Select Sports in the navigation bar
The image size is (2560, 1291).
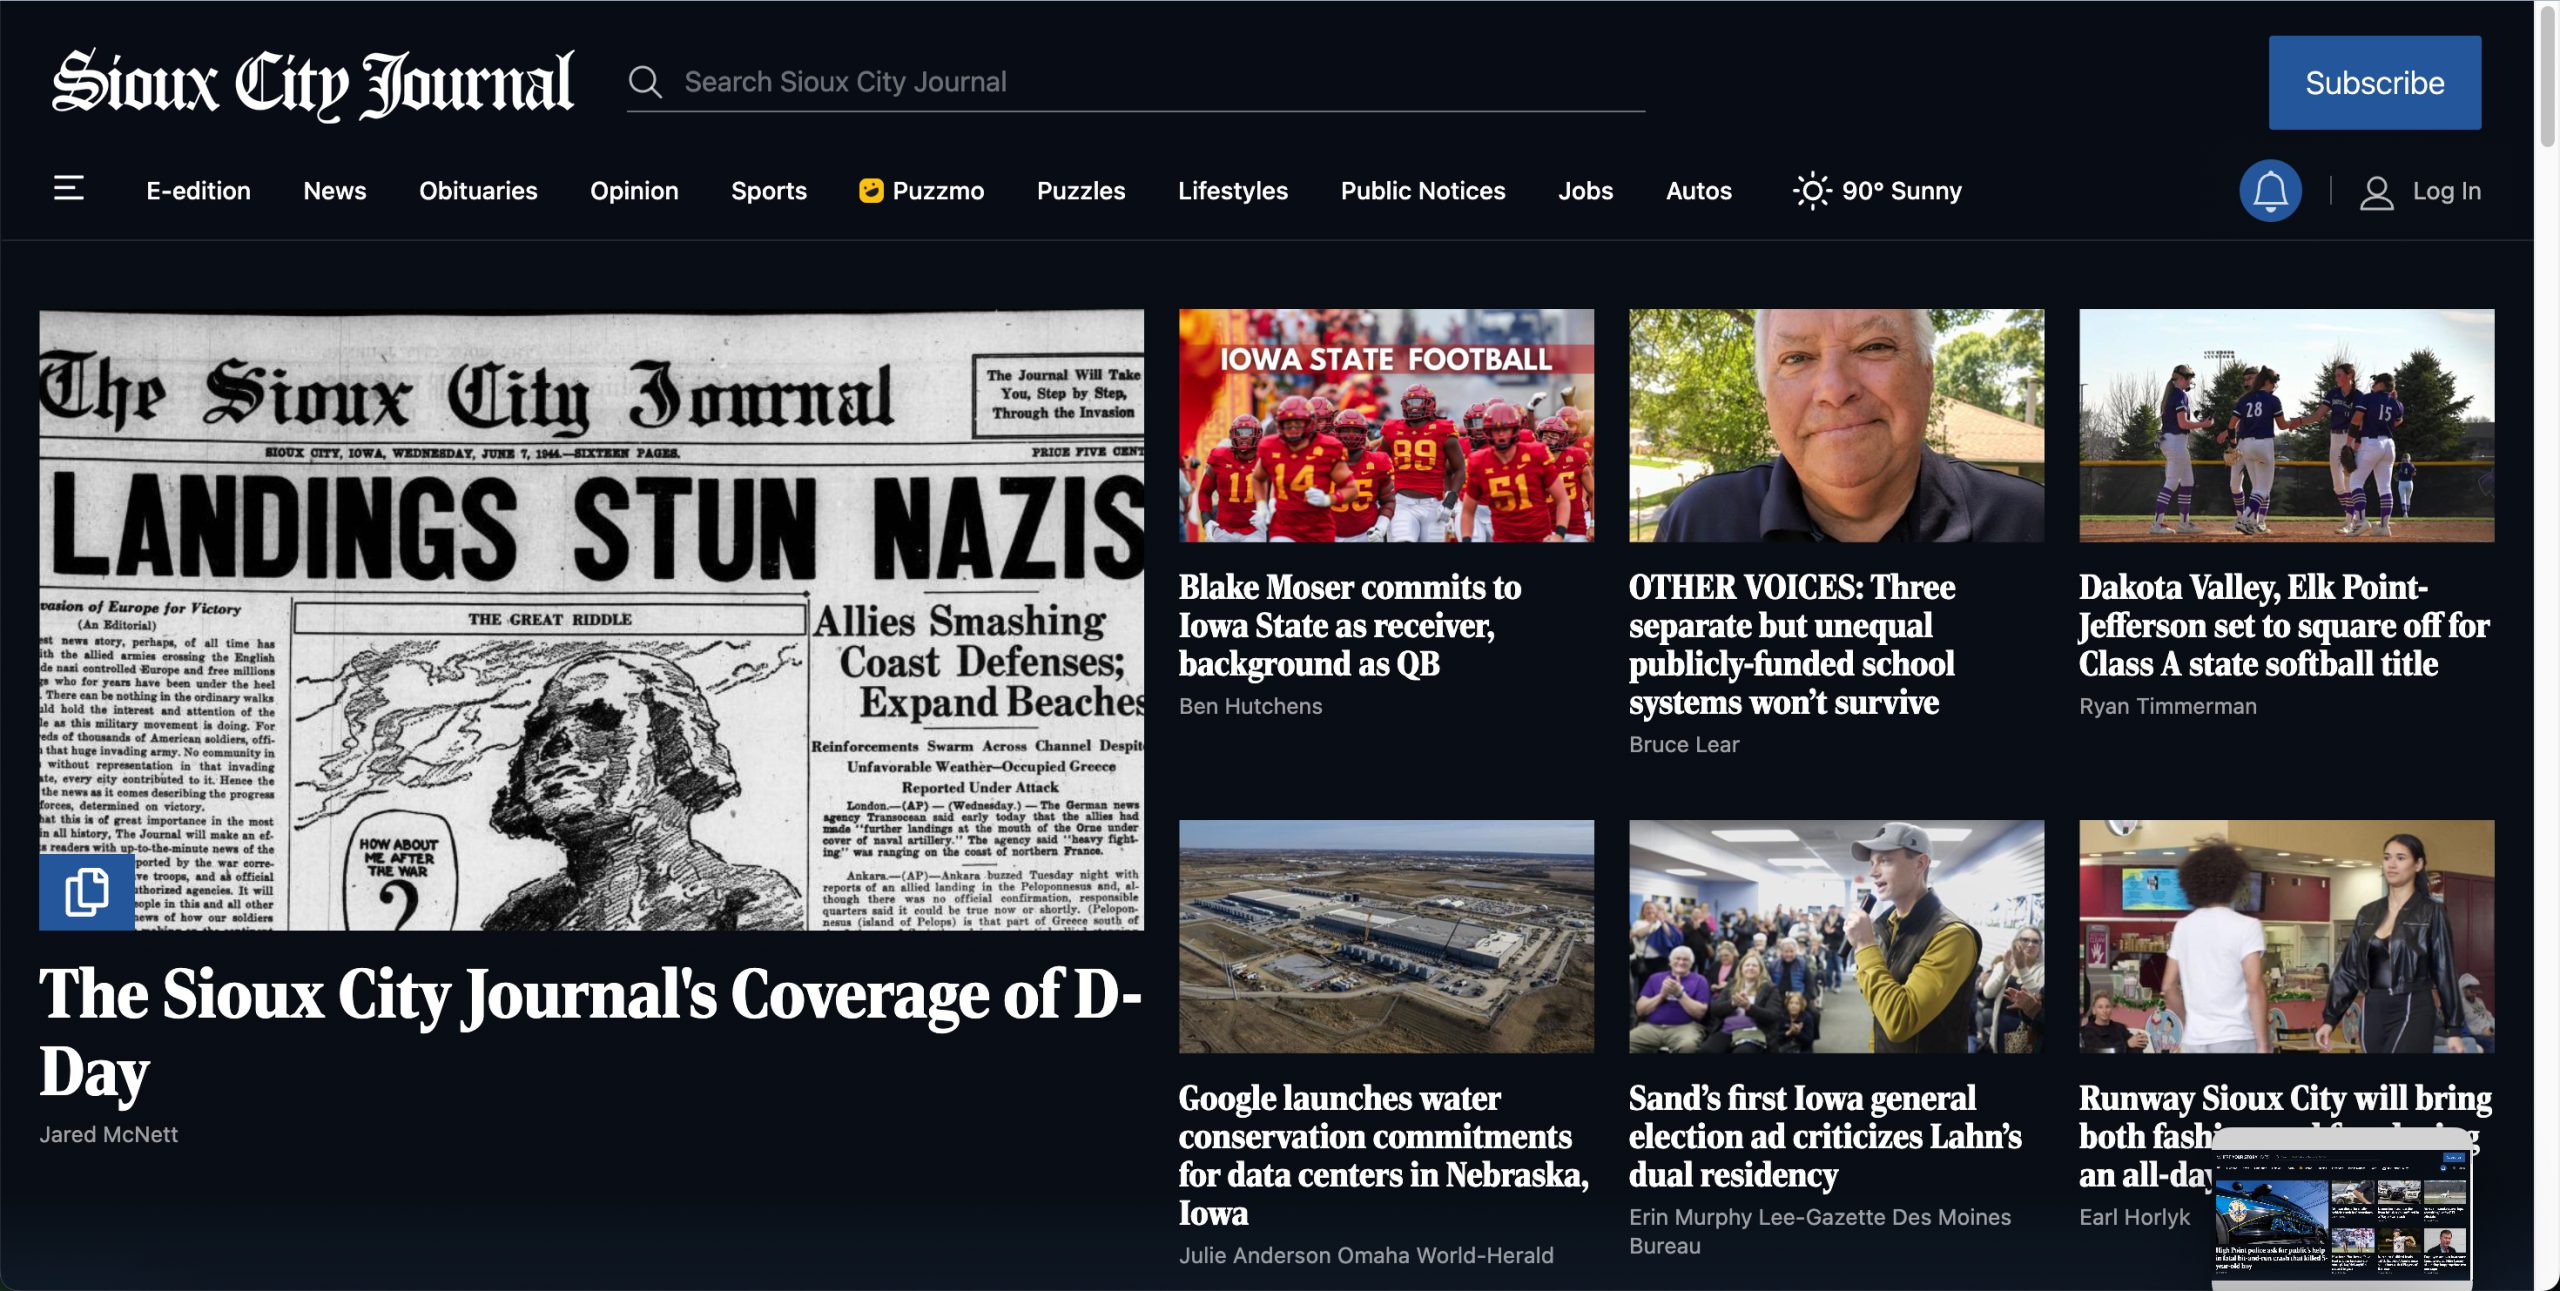(x=769, y=191)
